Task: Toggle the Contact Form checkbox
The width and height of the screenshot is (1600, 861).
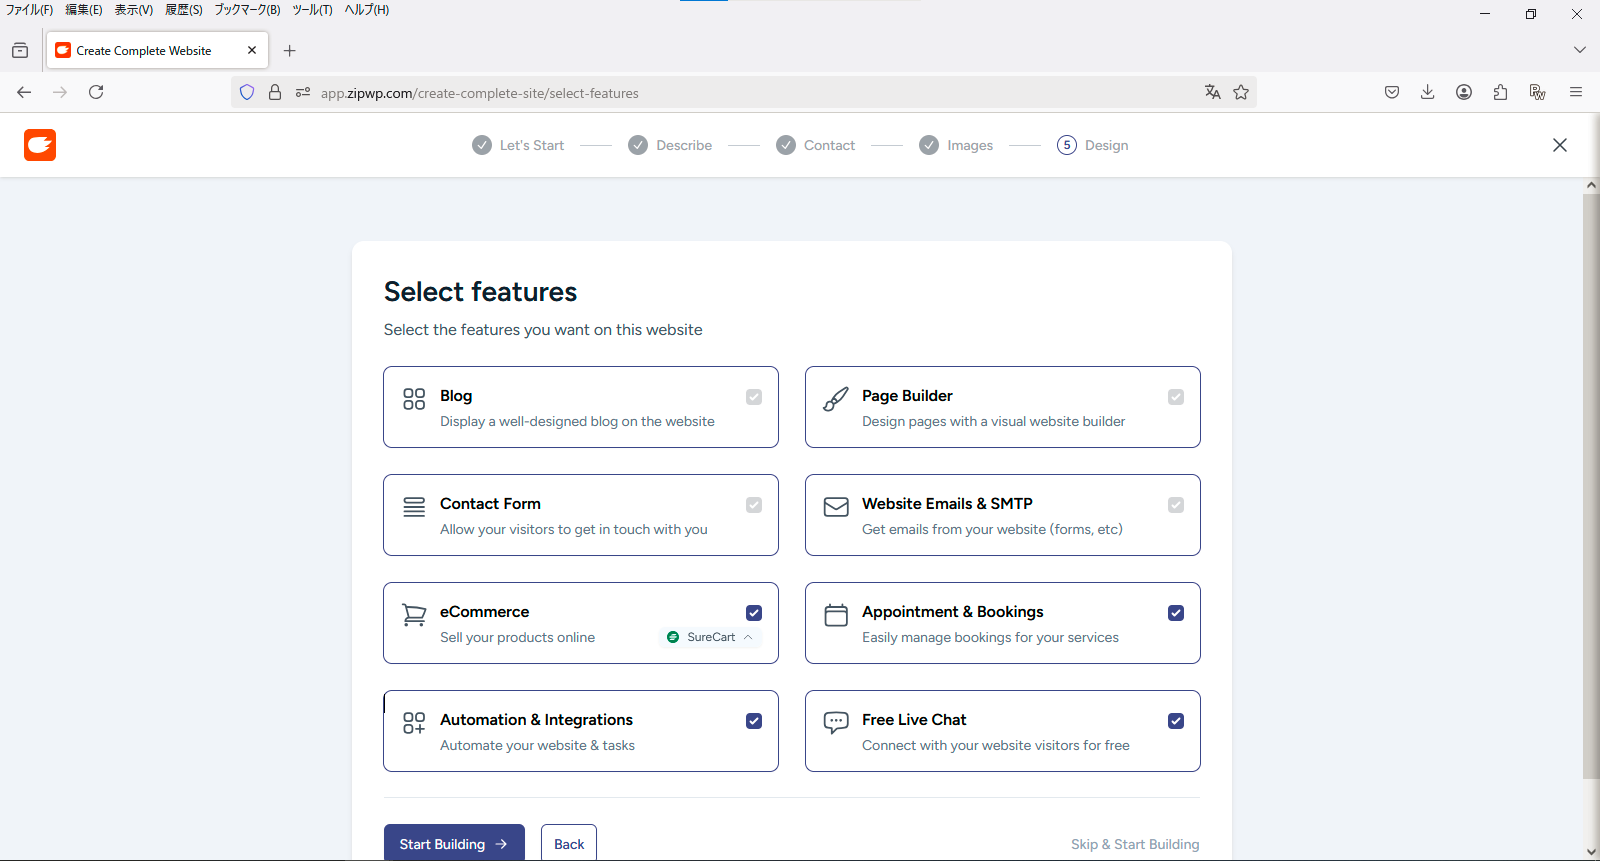Action: (x=754, y=505)
